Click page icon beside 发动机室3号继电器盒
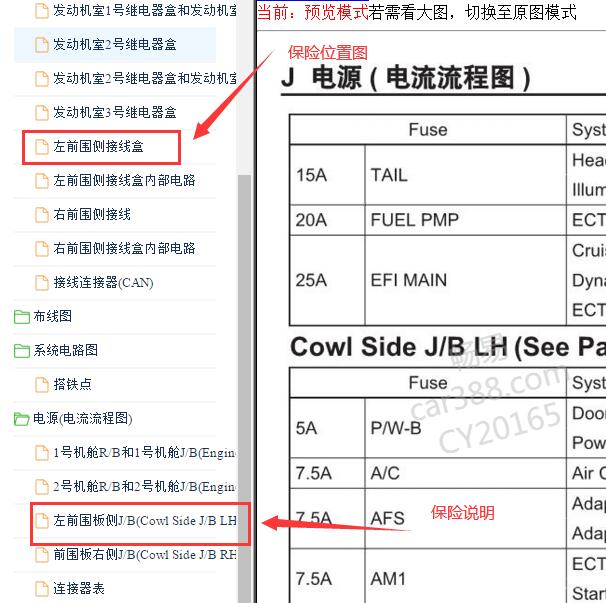 click(42, 112)
